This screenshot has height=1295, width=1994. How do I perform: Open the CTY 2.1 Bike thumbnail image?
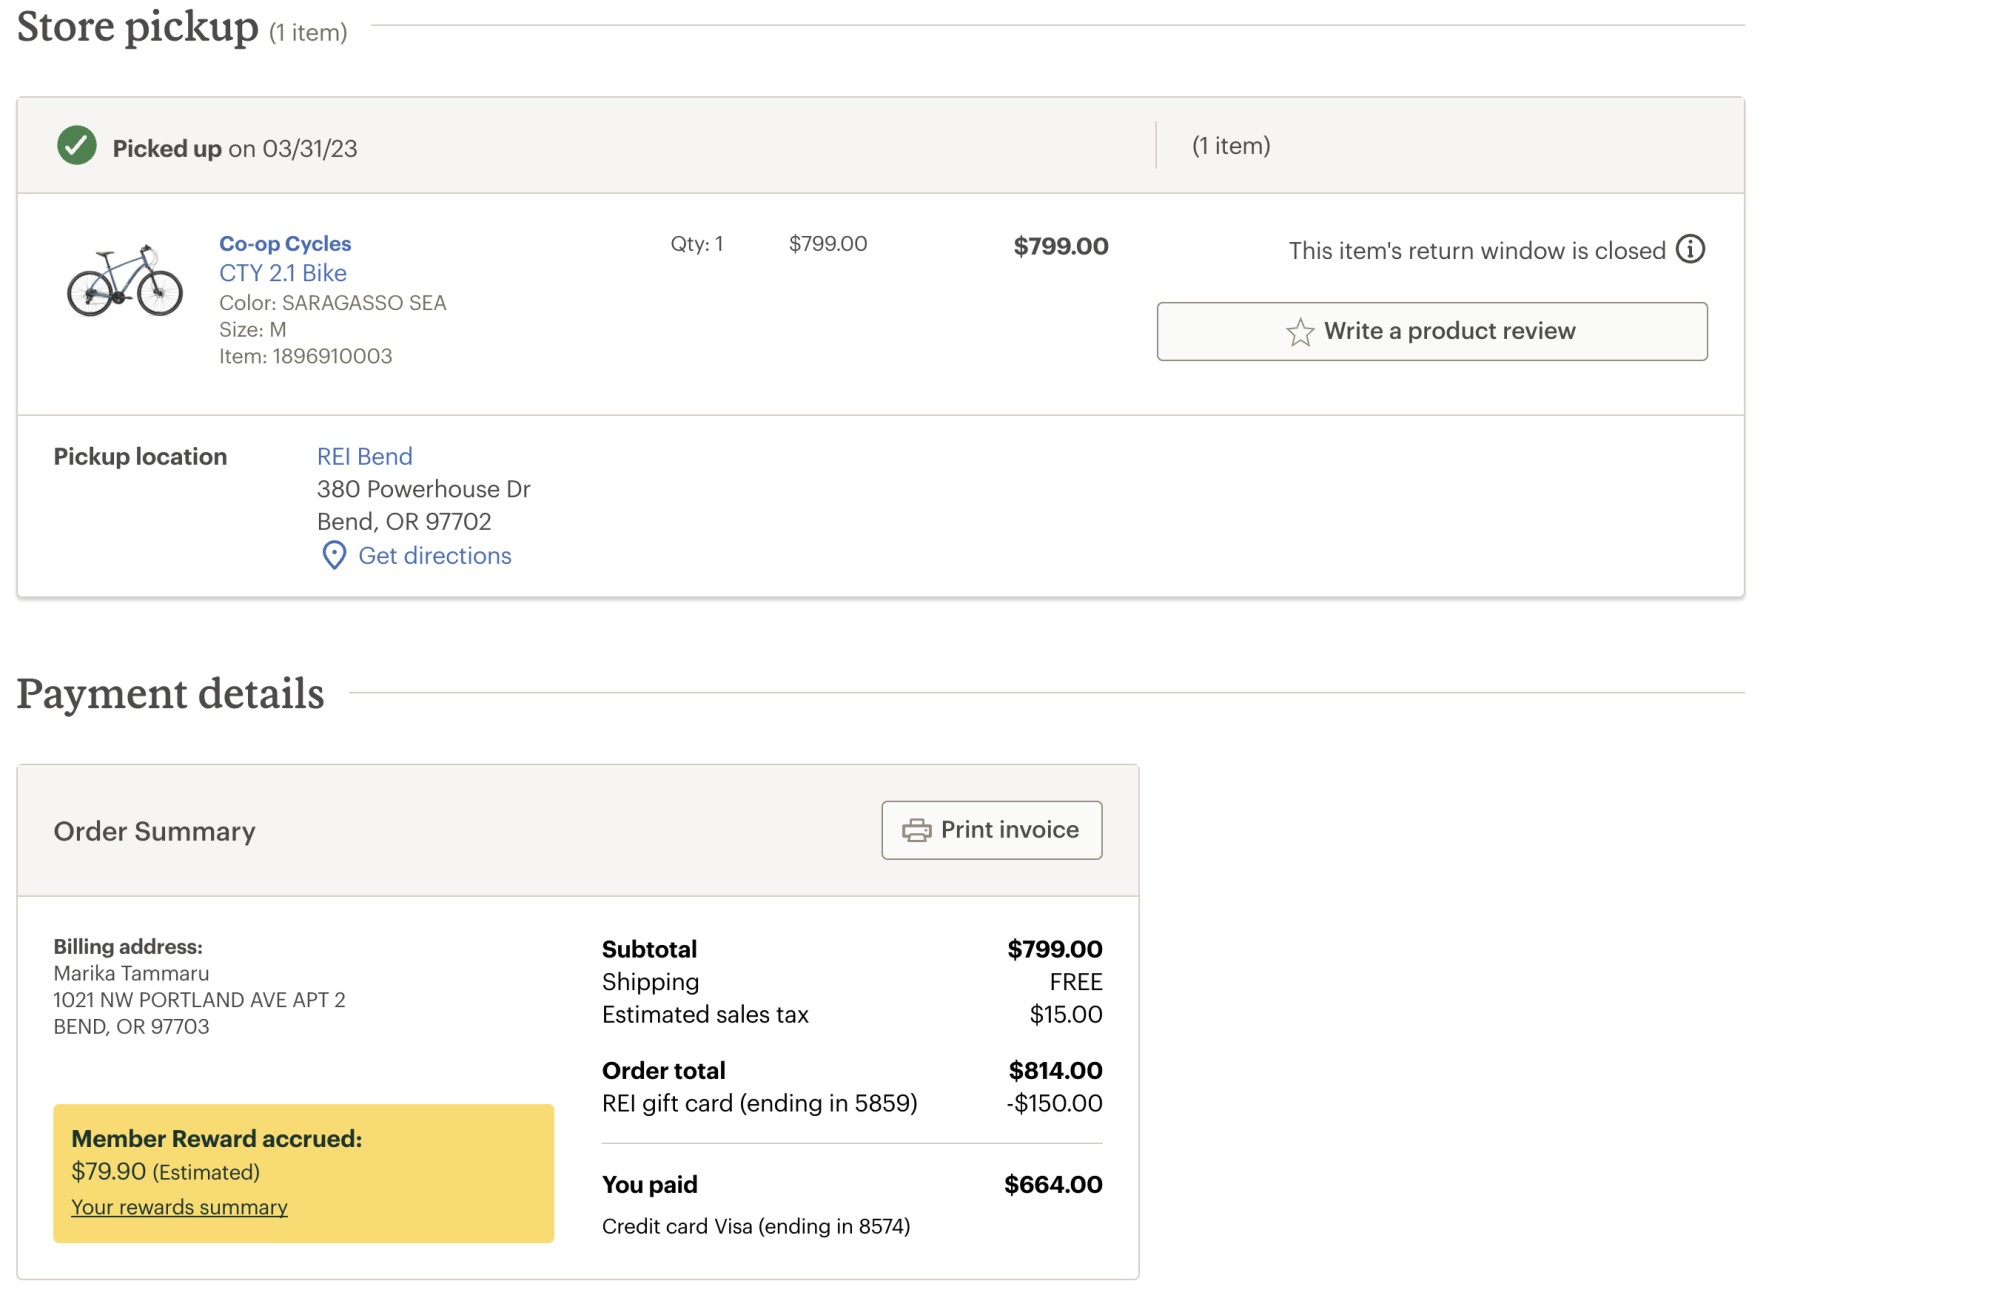click(x=125, y=281)
